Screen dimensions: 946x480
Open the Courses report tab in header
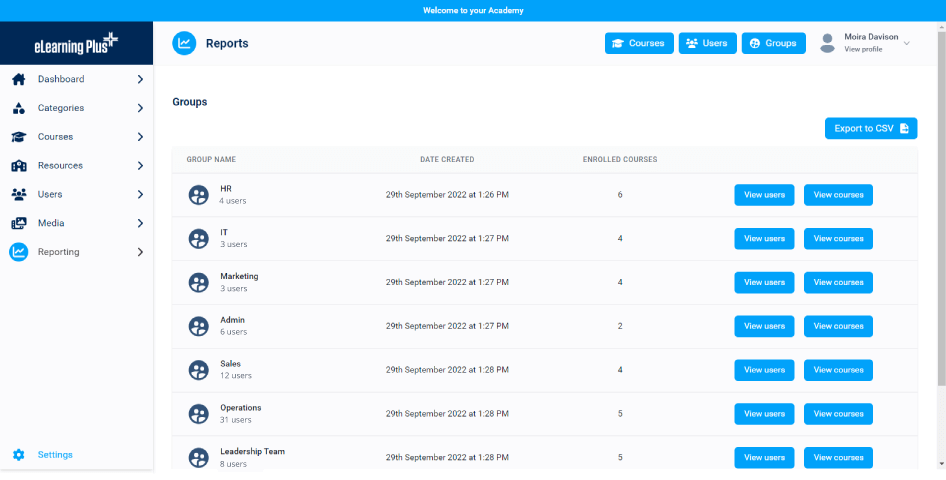point(639,43)
